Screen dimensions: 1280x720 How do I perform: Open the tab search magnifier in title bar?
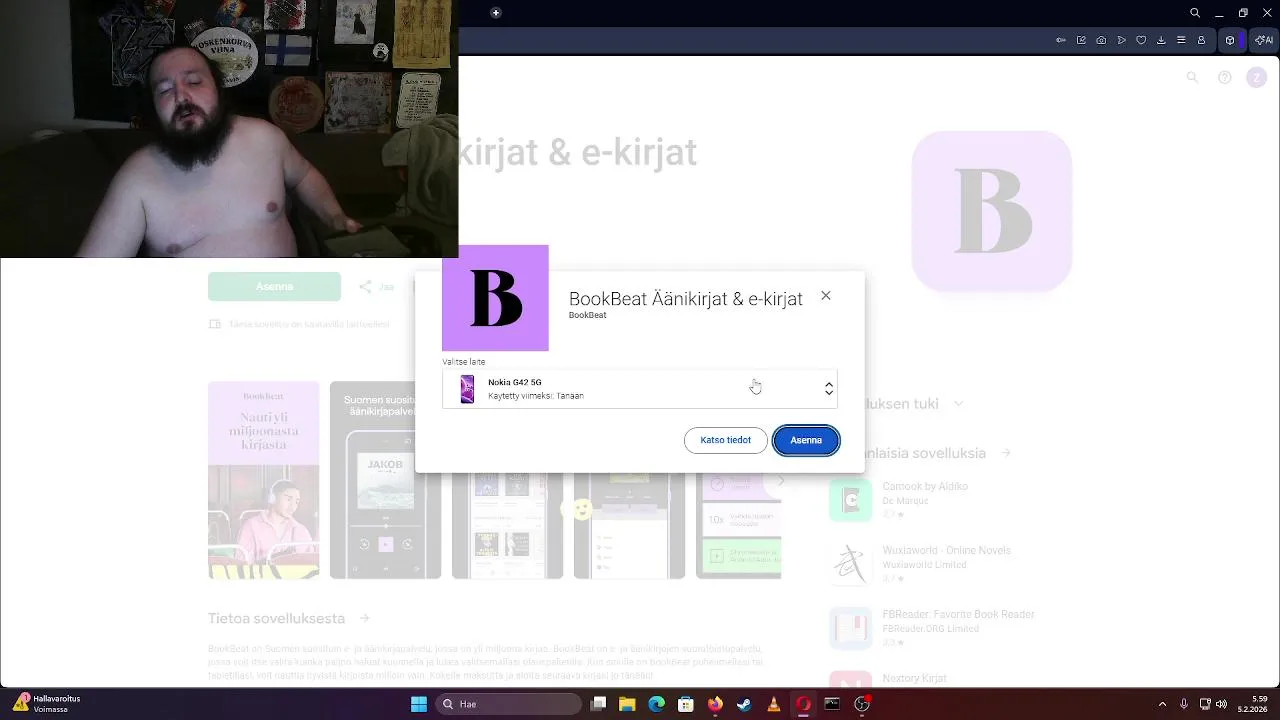[x=1195, y=13]
